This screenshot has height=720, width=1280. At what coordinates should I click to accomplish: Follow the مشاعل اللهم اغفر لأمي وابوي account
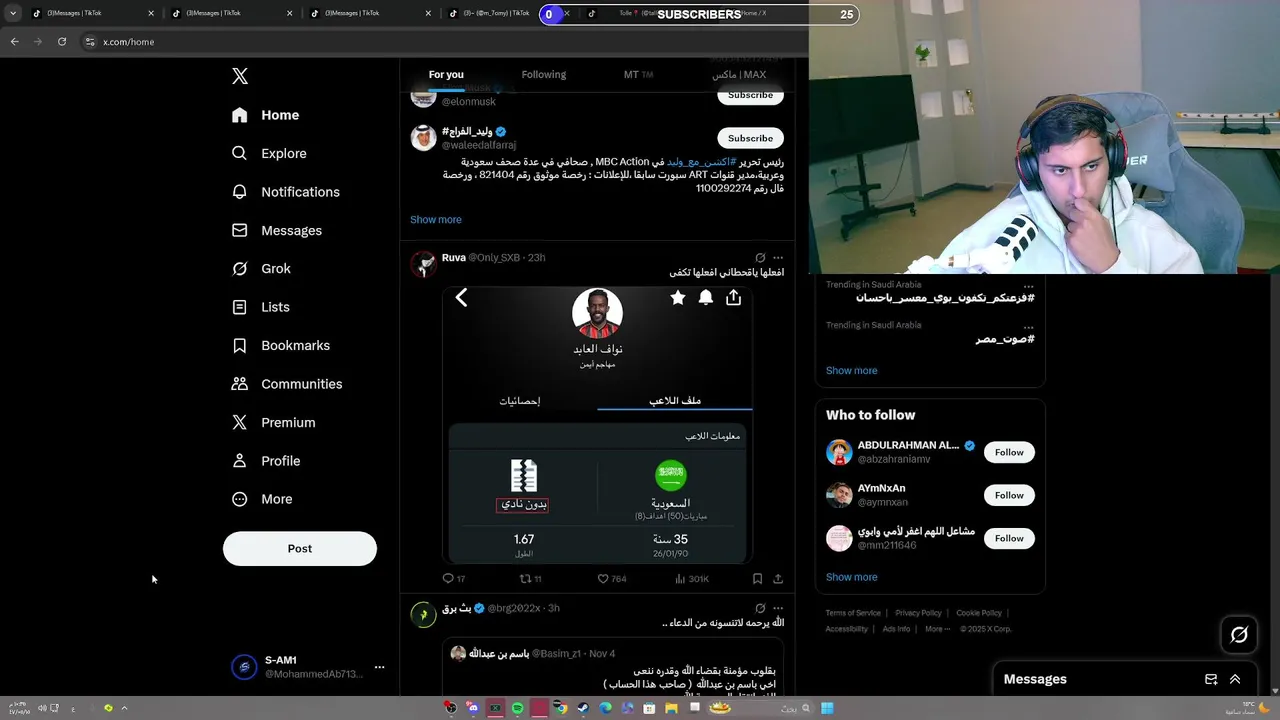1009,538
